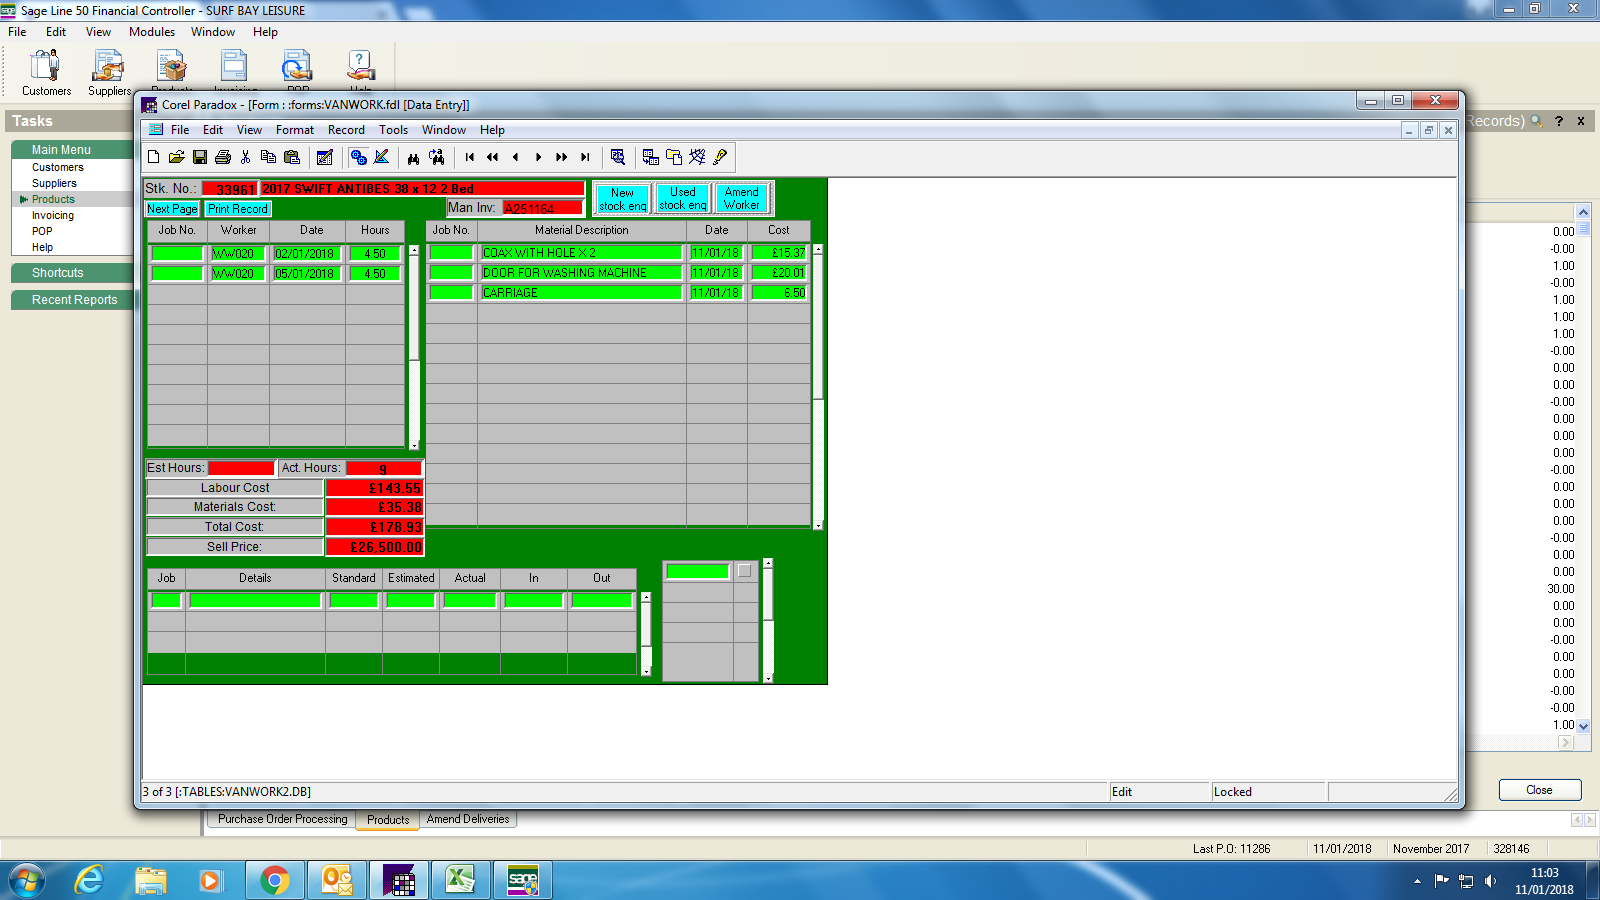
Task: Click the Amend Worker button
Action: [742, 198]
